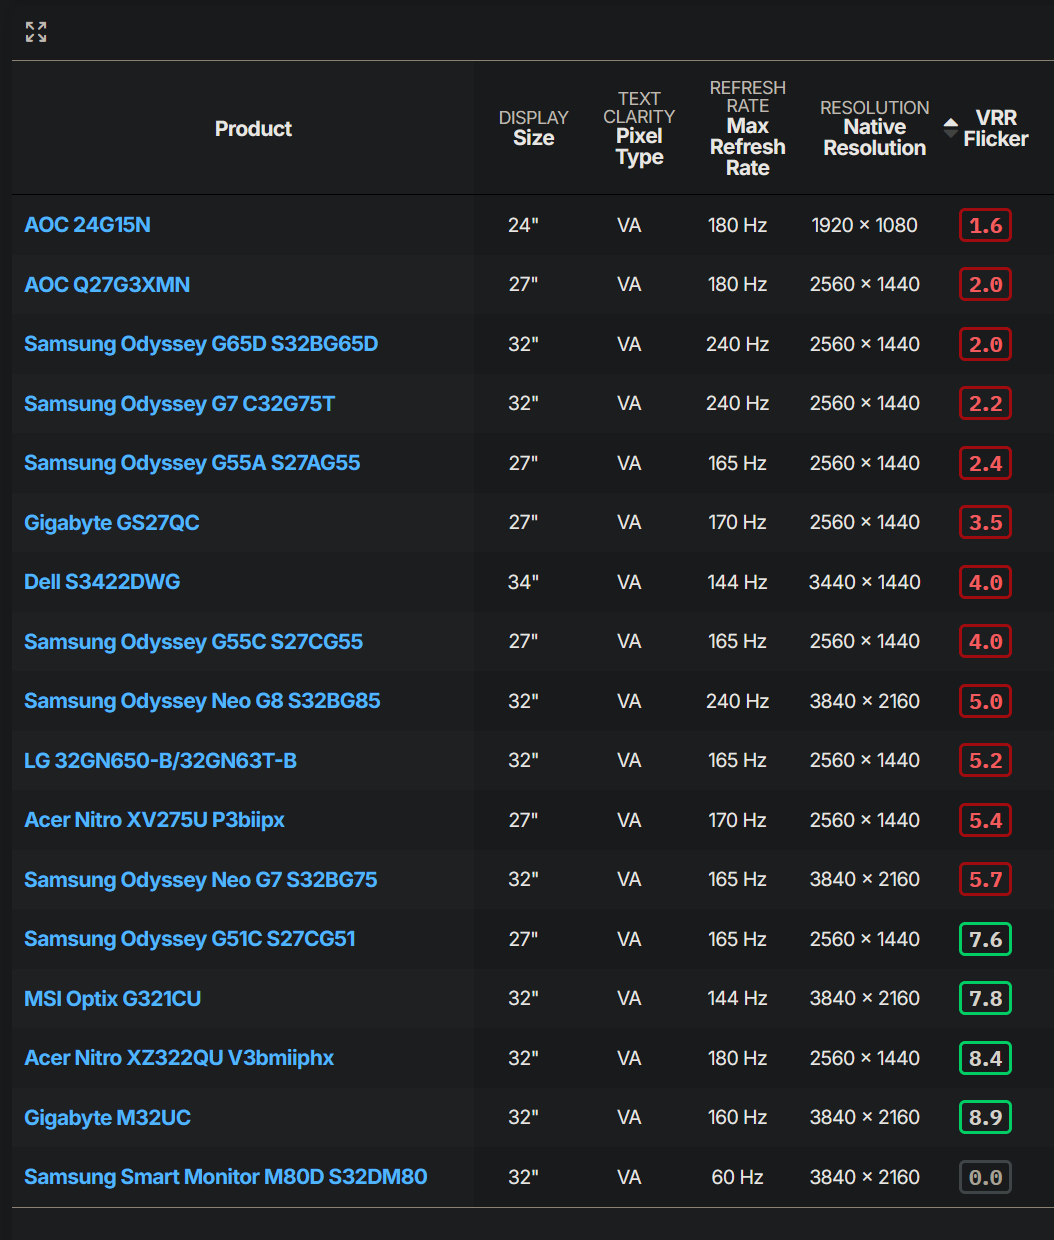Click the 3440 × 1440 resolution cell
This screenshot has width=1054, height=1240.
864,582
